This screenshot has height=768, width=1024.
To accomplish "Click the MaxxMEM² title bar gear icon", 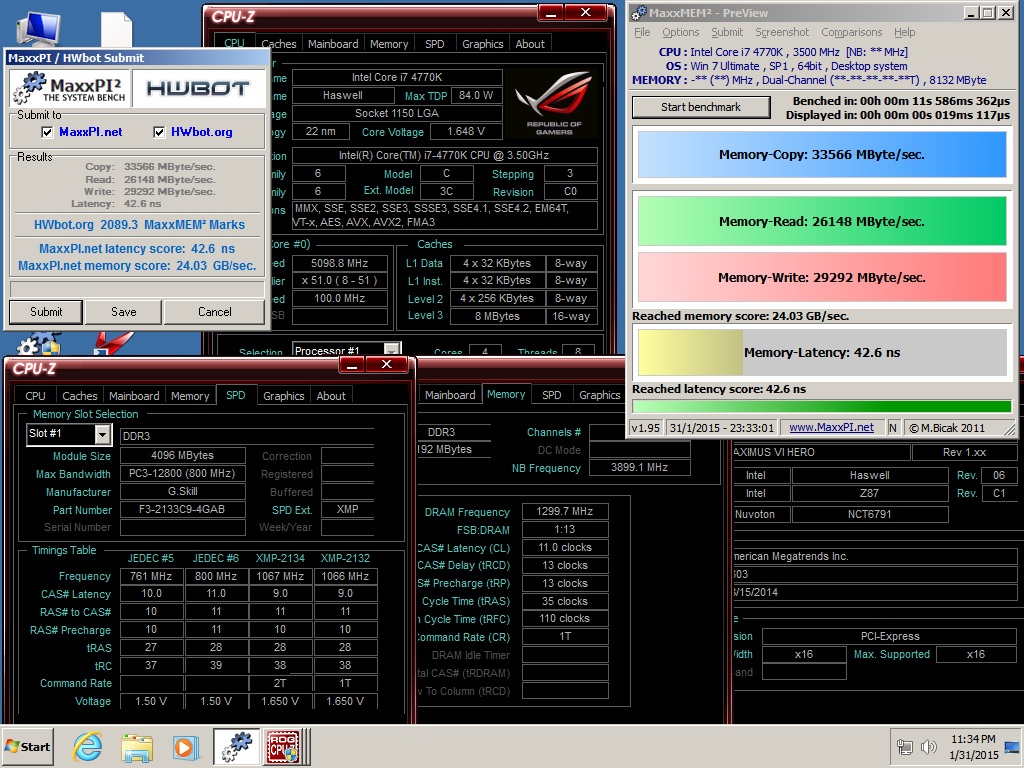I will click(x=639, y=12).
